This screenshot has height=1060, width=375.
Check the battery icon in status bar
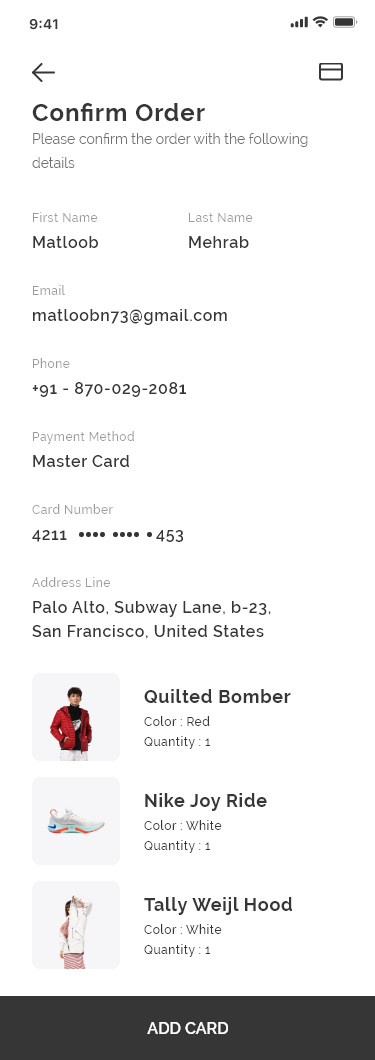click(x=345, y=22)
